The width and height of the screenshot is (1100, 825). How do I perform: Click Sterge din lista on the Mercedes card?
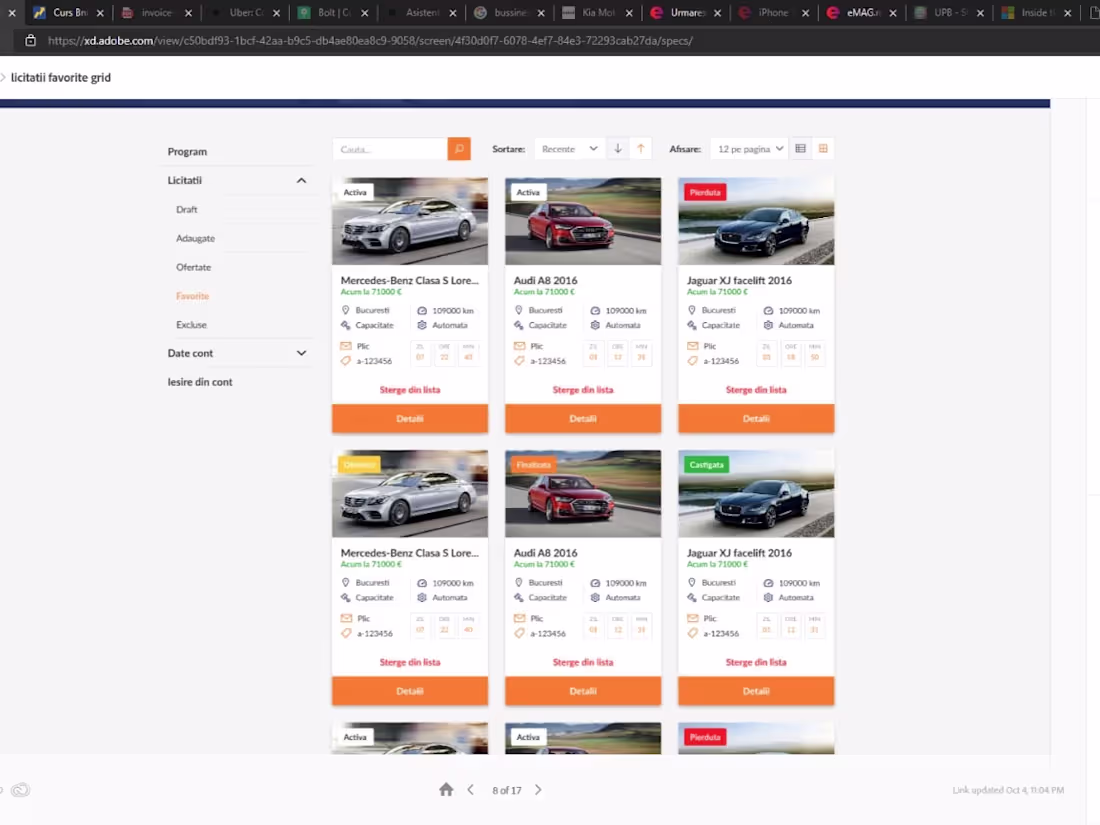point(409,389)
